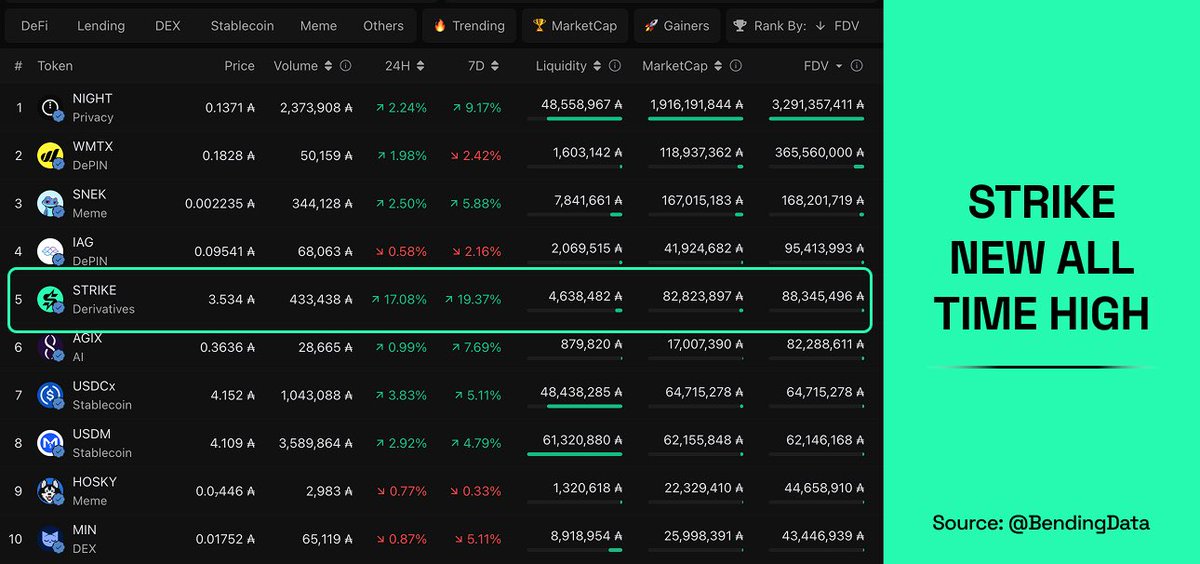Show info tooltip beside Liquidity header
The width and height of the screenshot is (1200, 564).
tap(615, 66)
